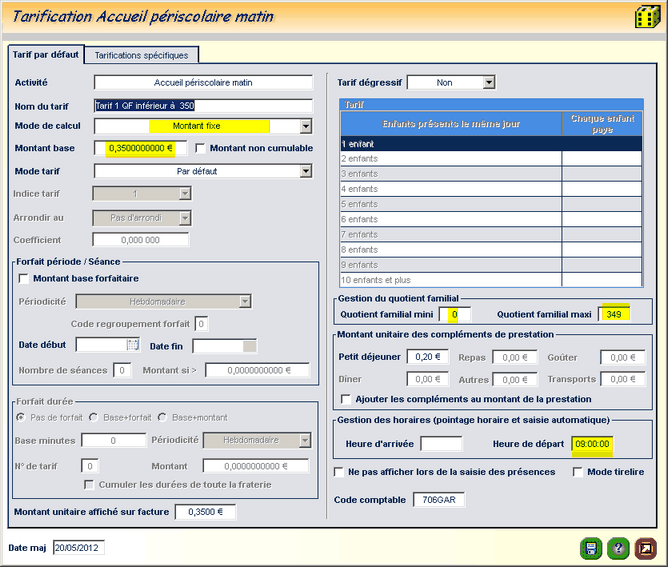Click the Montant base amount field
This screenshot has width=668, height=567.
140,149
